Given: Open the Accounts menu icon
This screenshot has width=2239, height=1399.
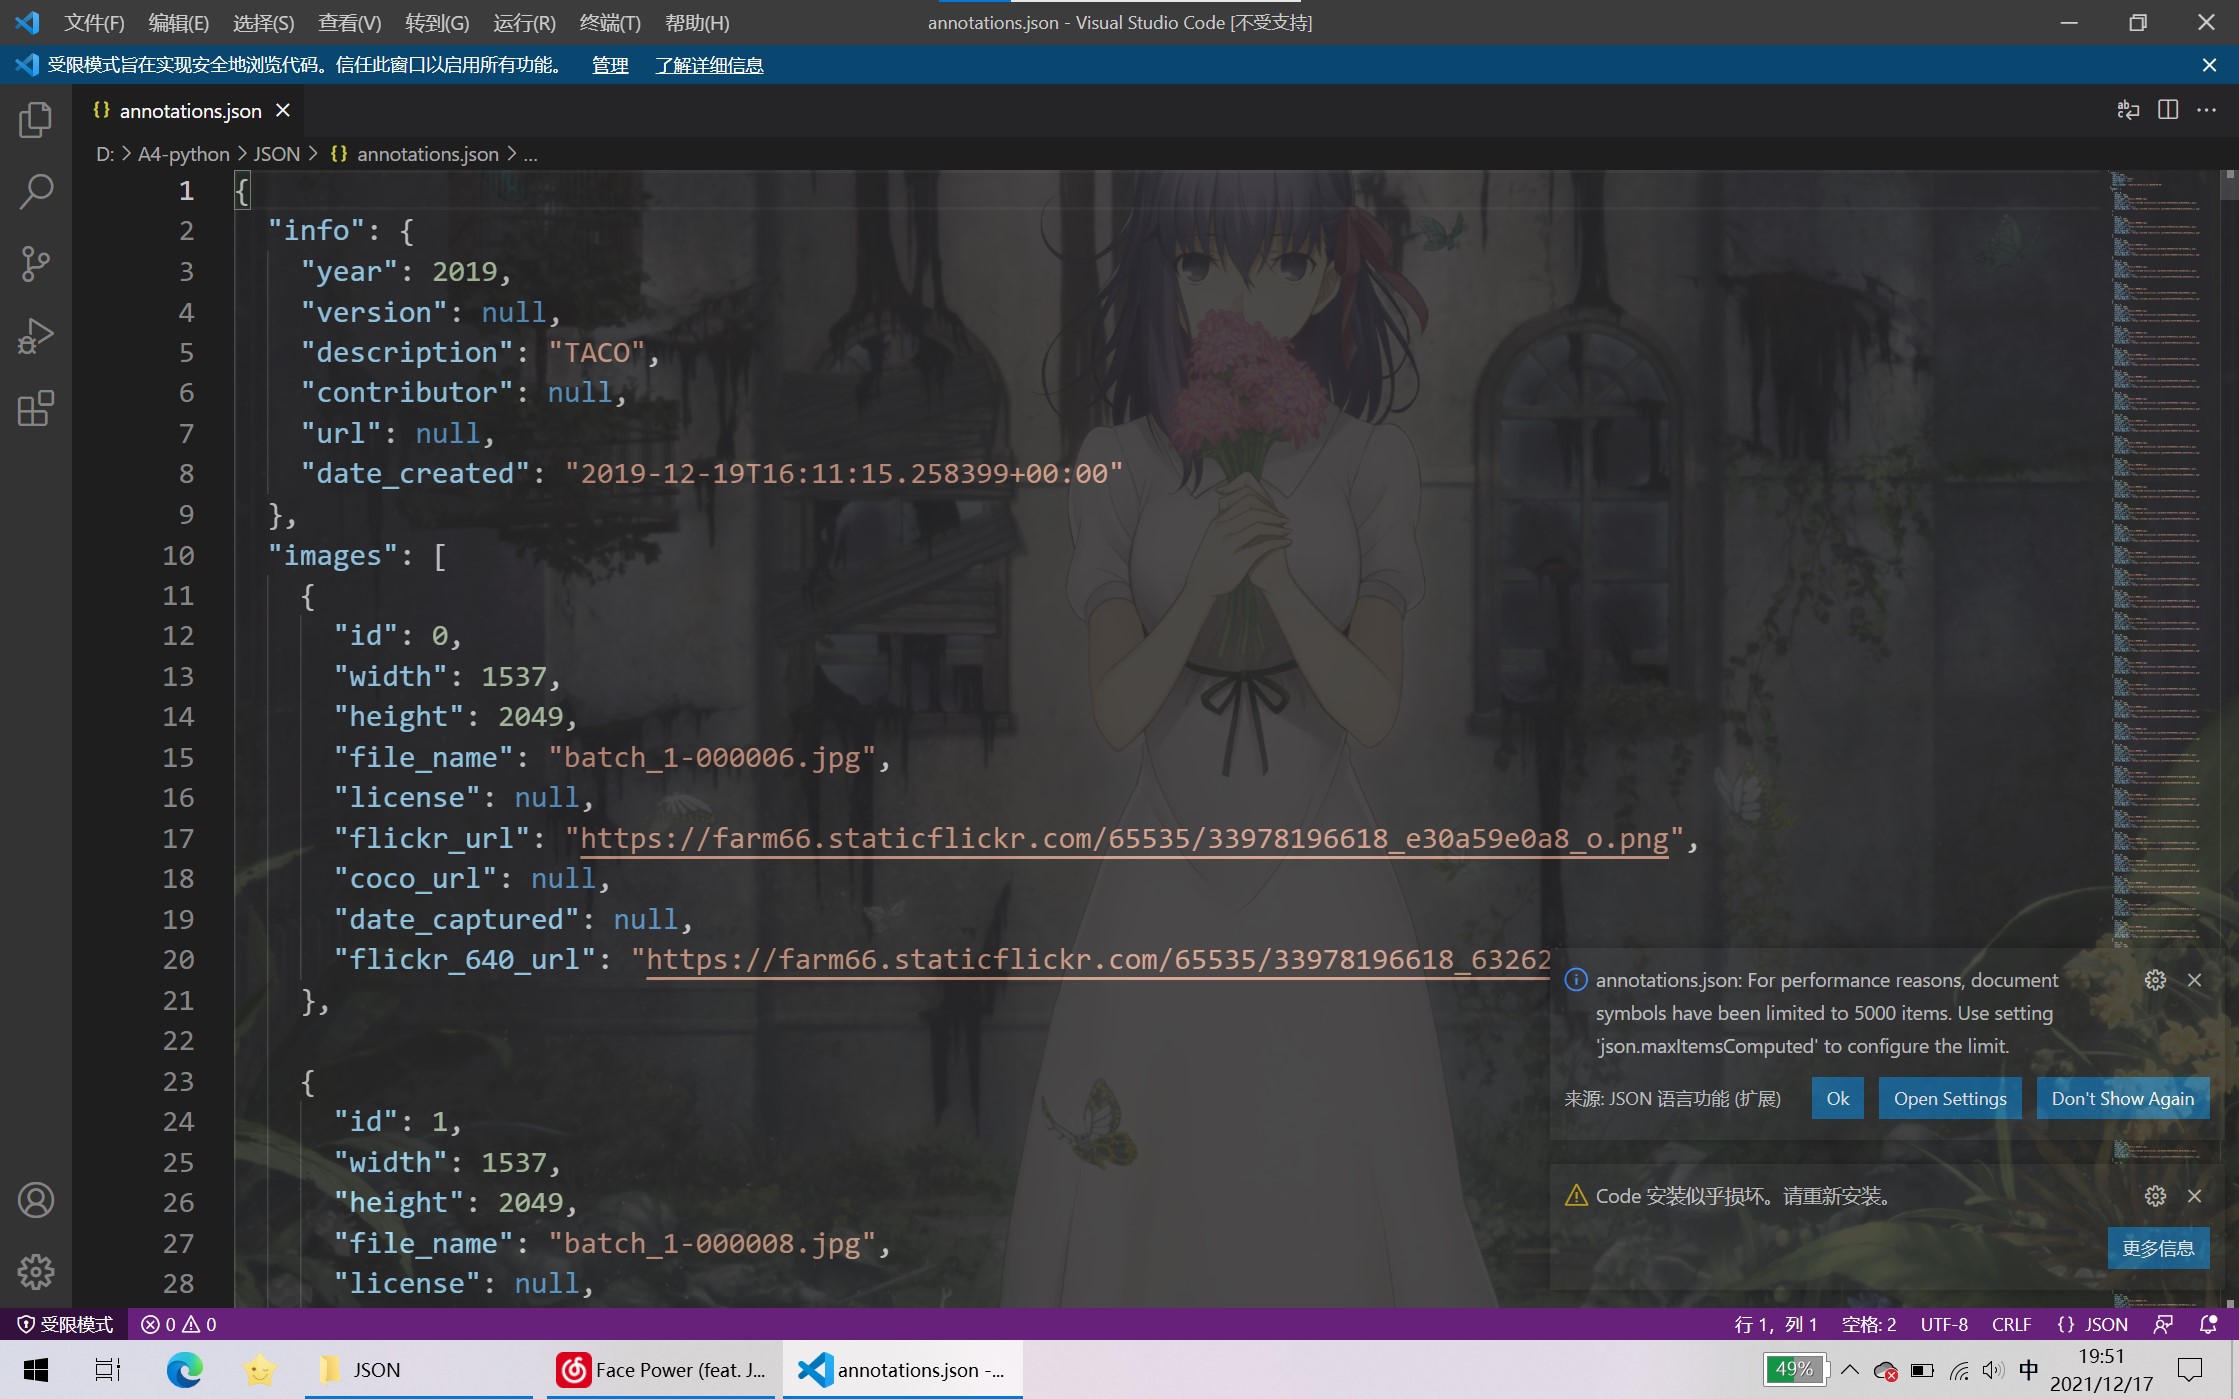Looking at the screenshot, I should point(36,1200).
